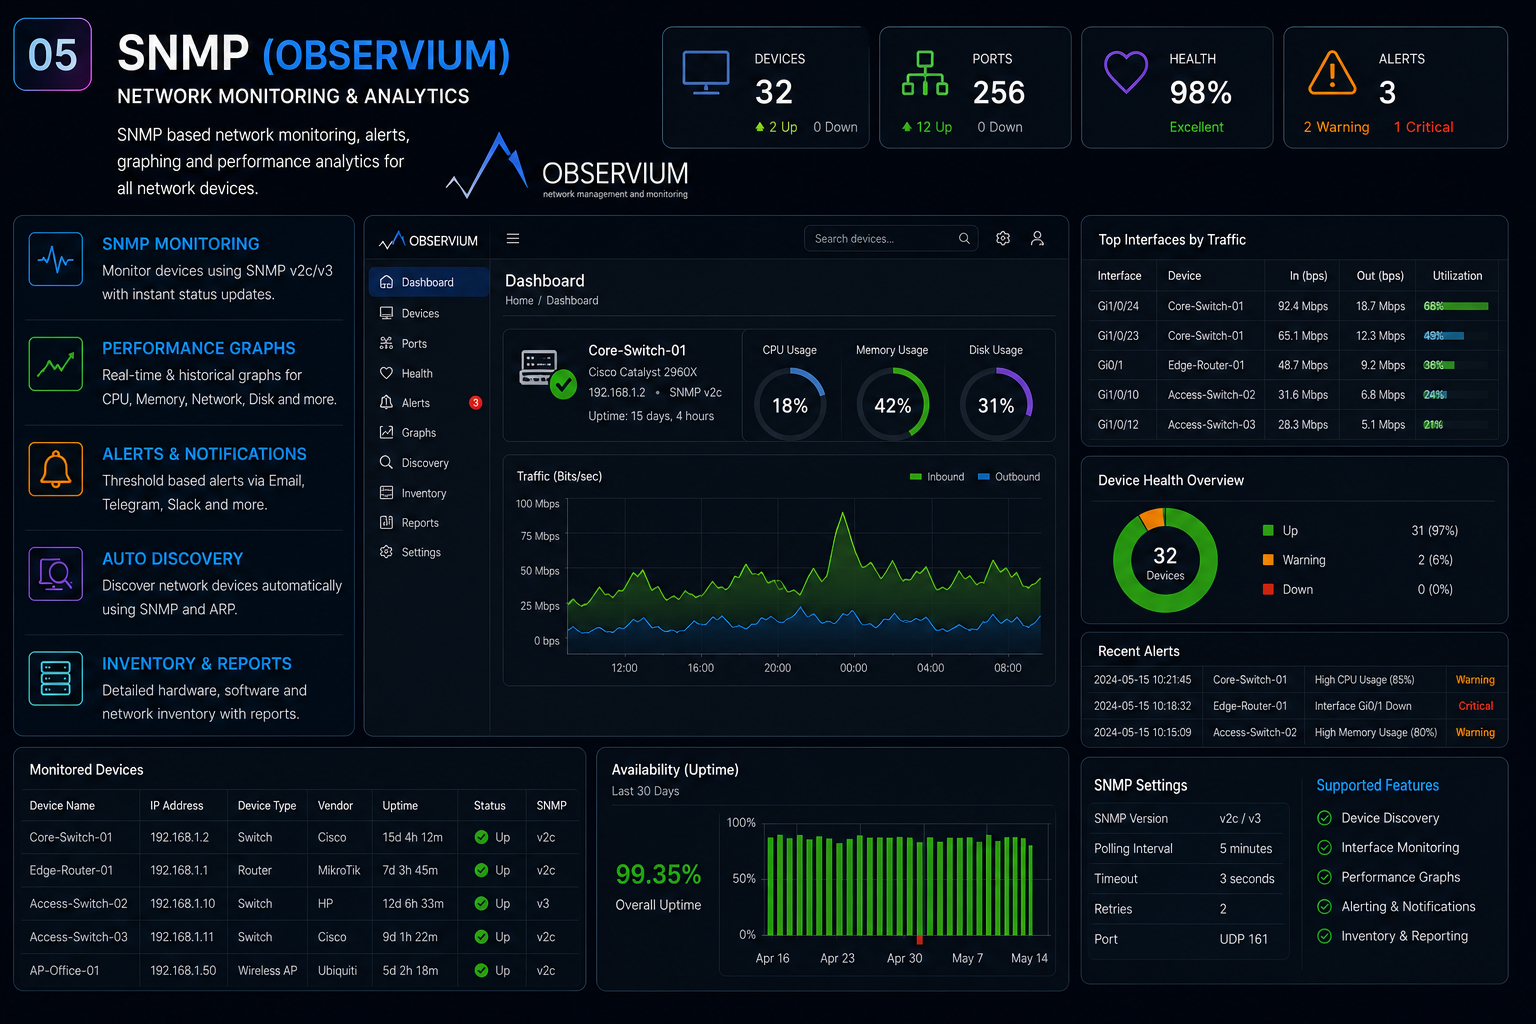Click the Inbound green legend swatch
This screenshot has height=1024, width=1536.
tap(915, 477)
